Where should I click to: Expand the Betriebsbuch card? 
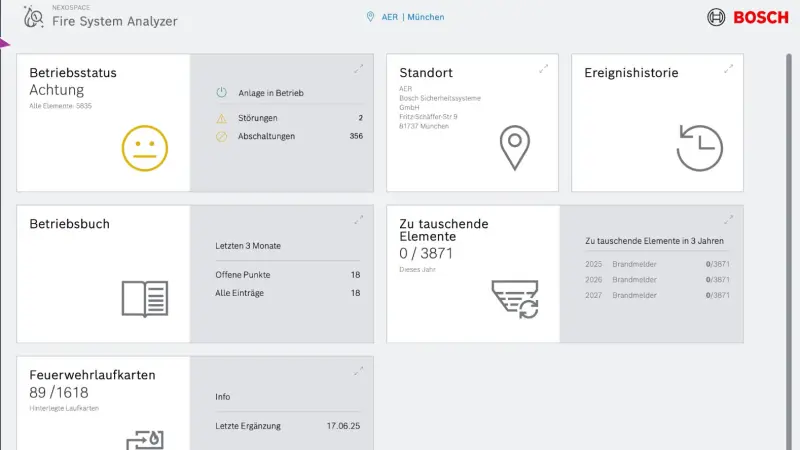358,220
